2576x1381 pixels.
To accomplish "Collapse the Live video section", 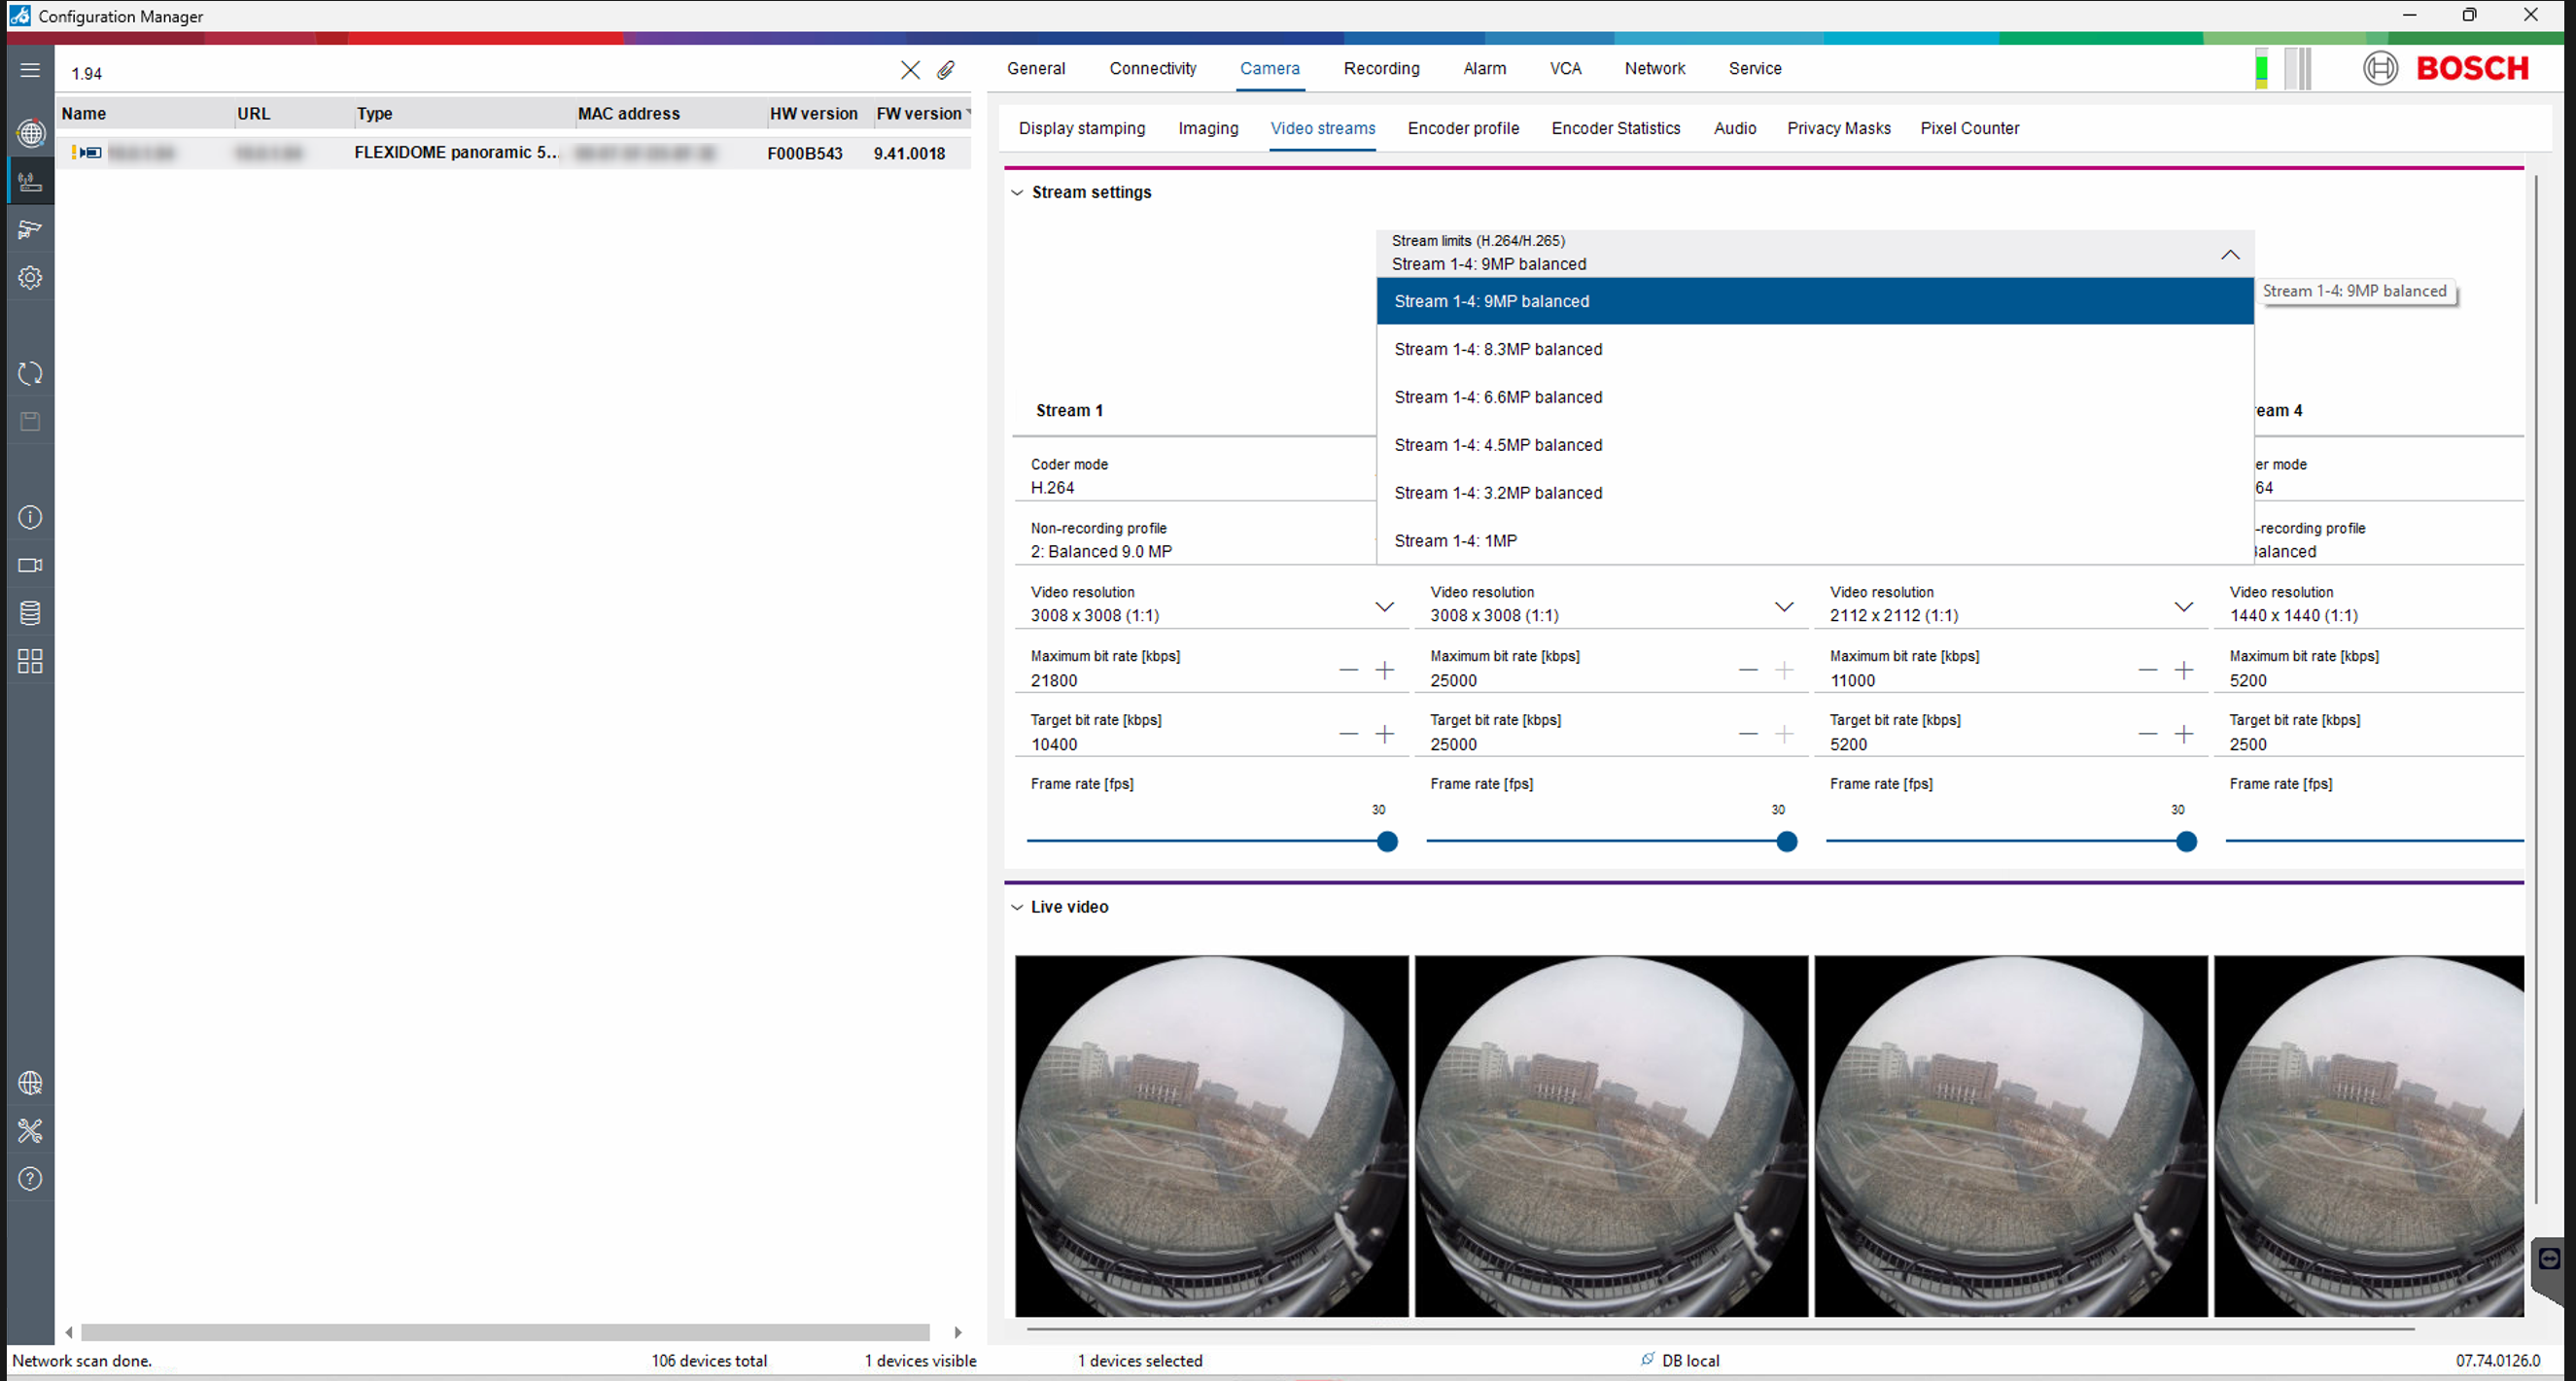I will 1017,907.
